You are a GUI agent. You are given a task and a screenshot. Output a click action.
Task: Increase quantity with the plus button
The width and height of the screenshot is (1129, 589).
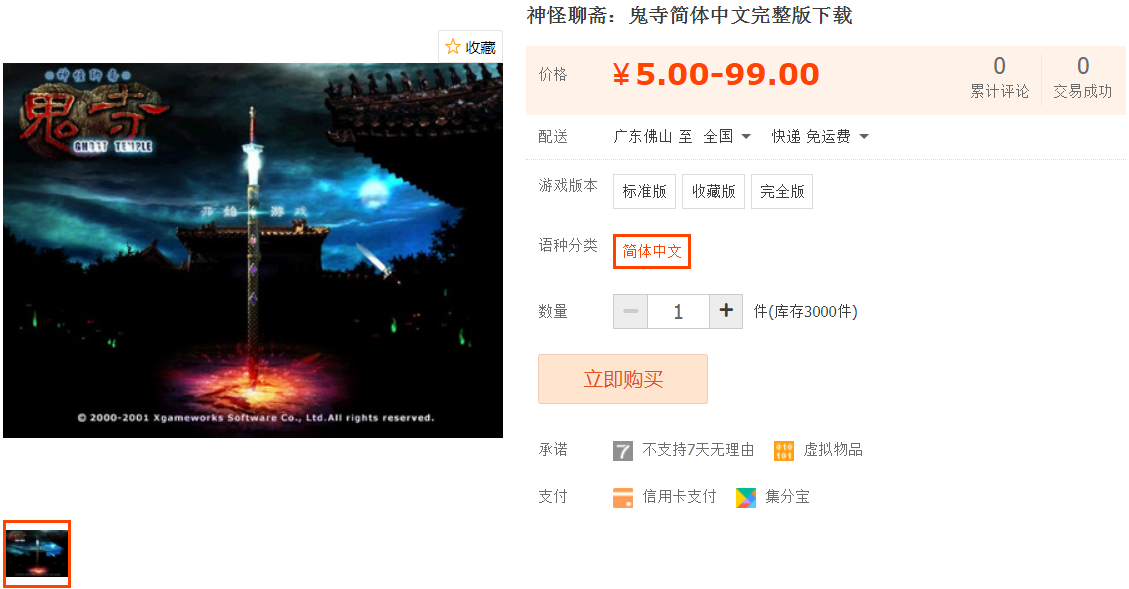726,311
